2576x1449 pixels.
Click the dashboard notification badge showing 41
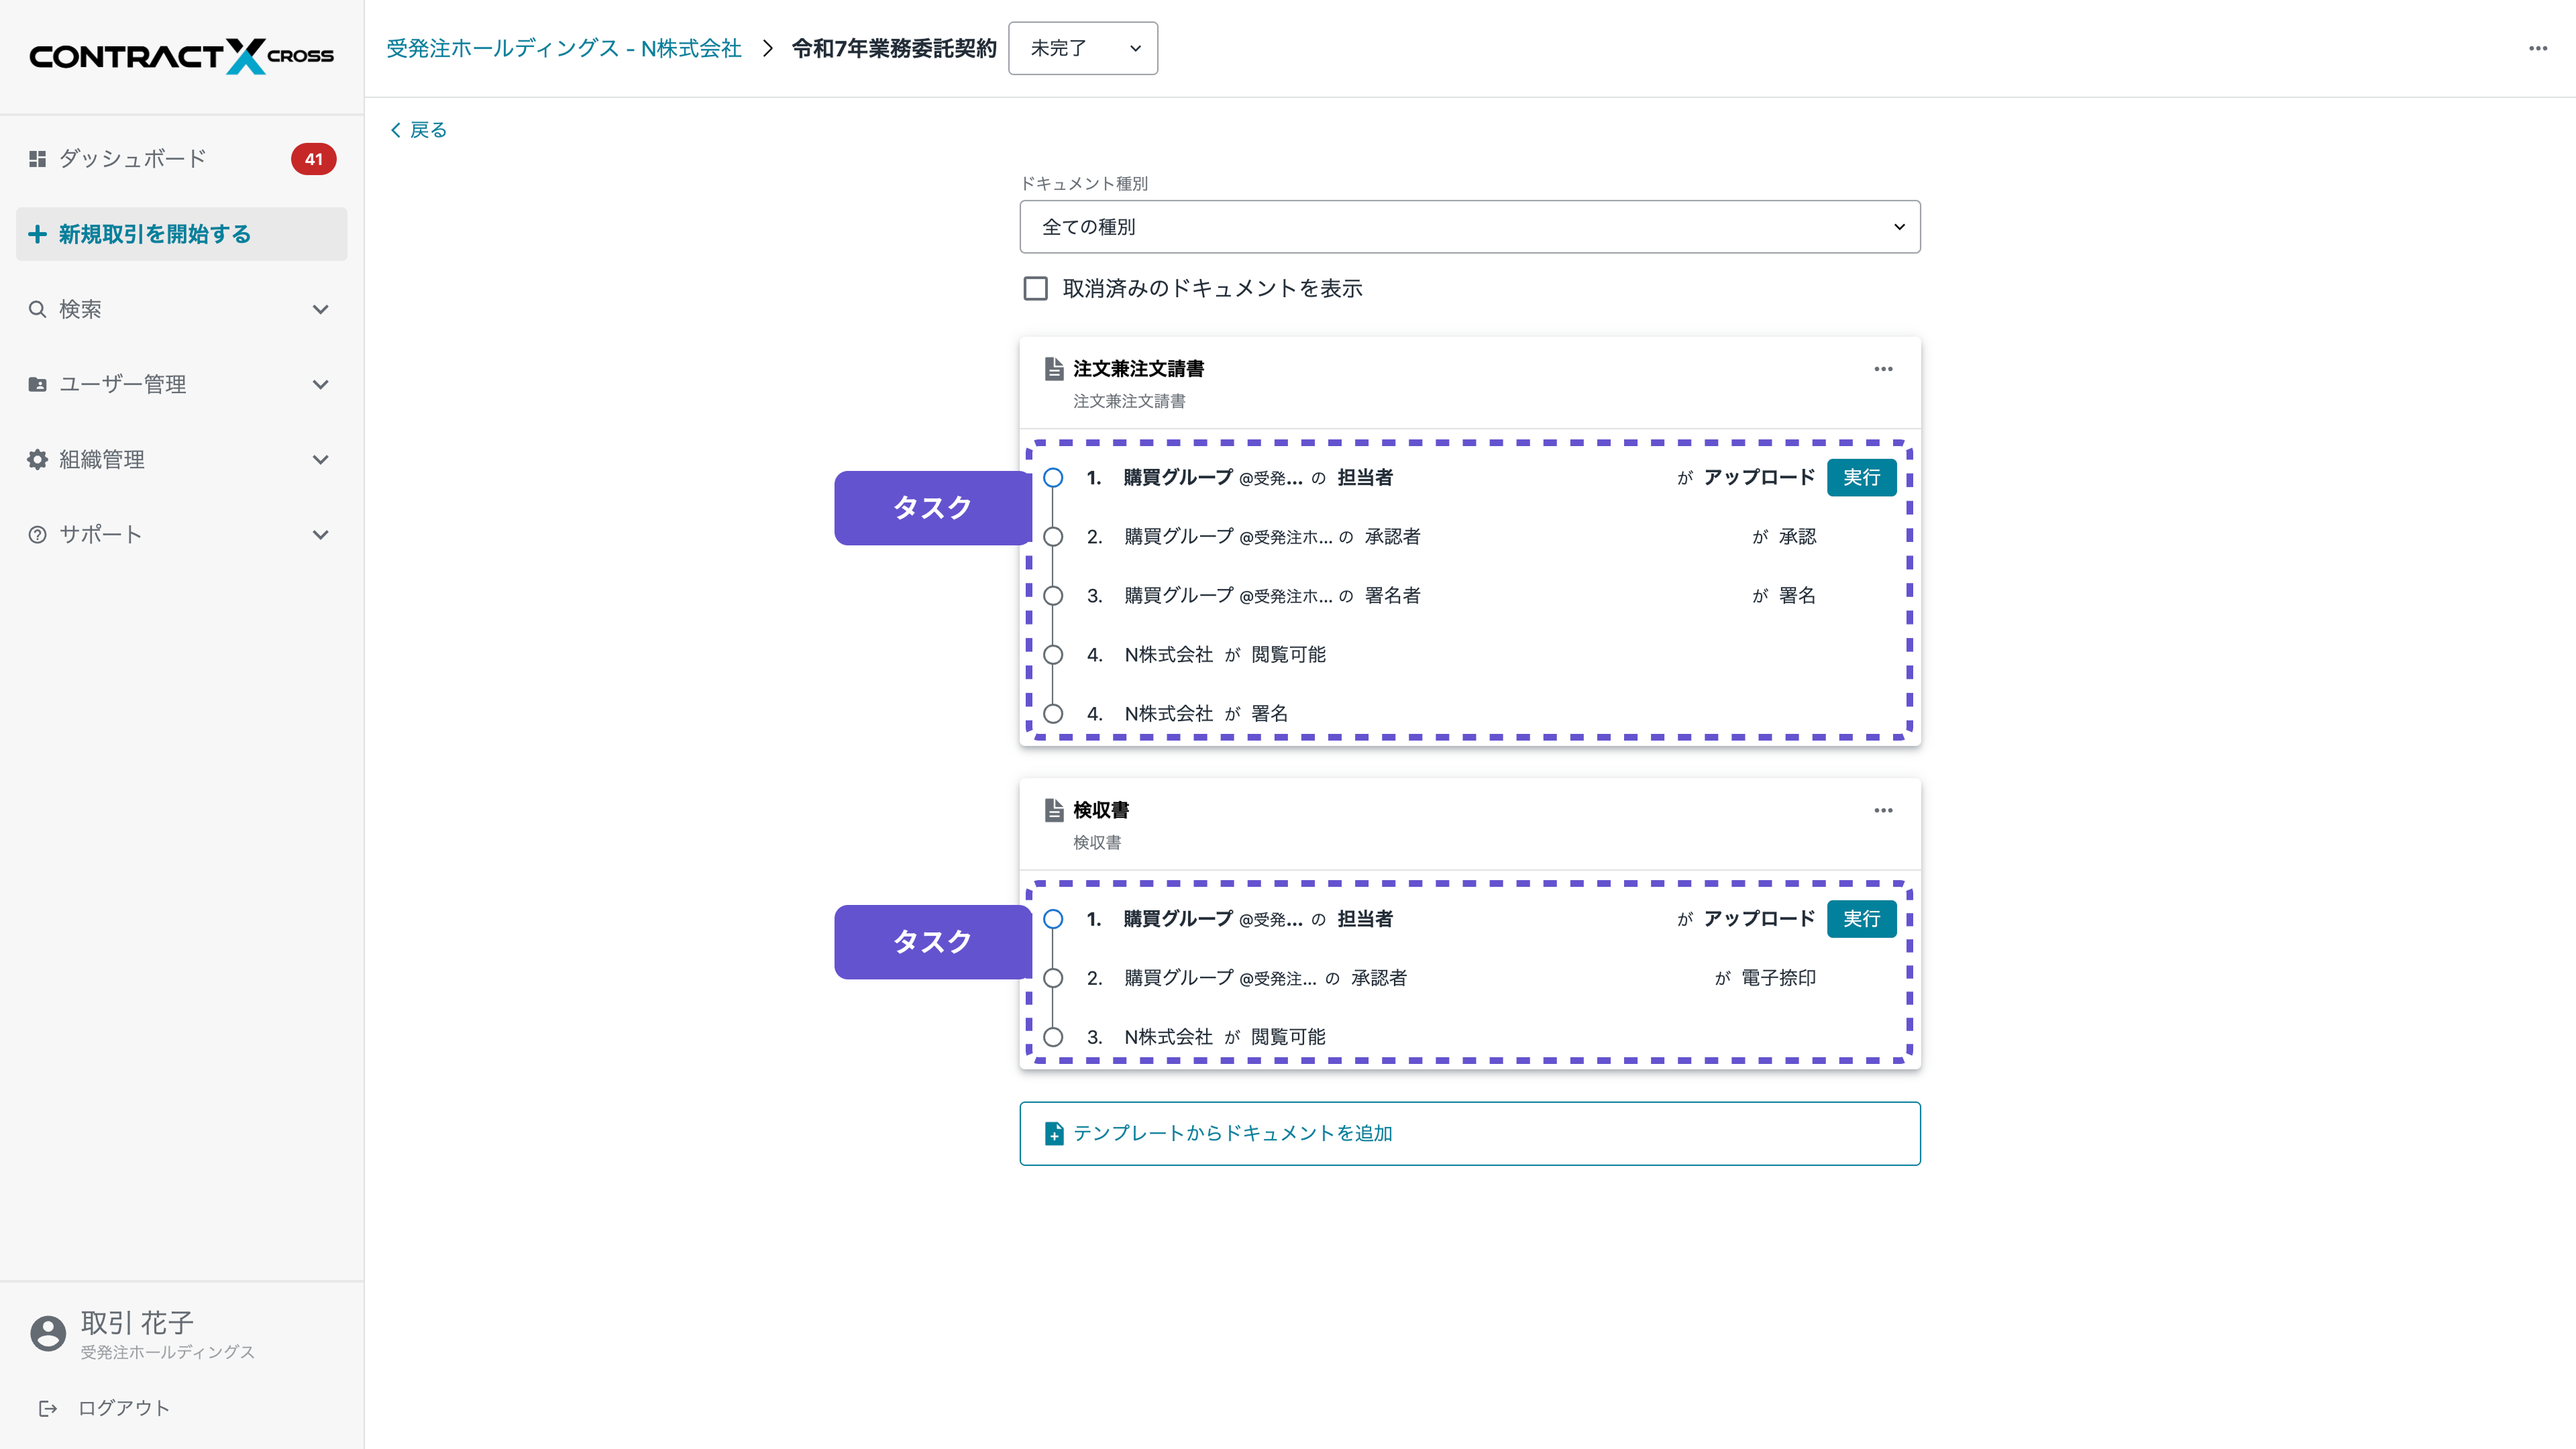click(313, 158)
